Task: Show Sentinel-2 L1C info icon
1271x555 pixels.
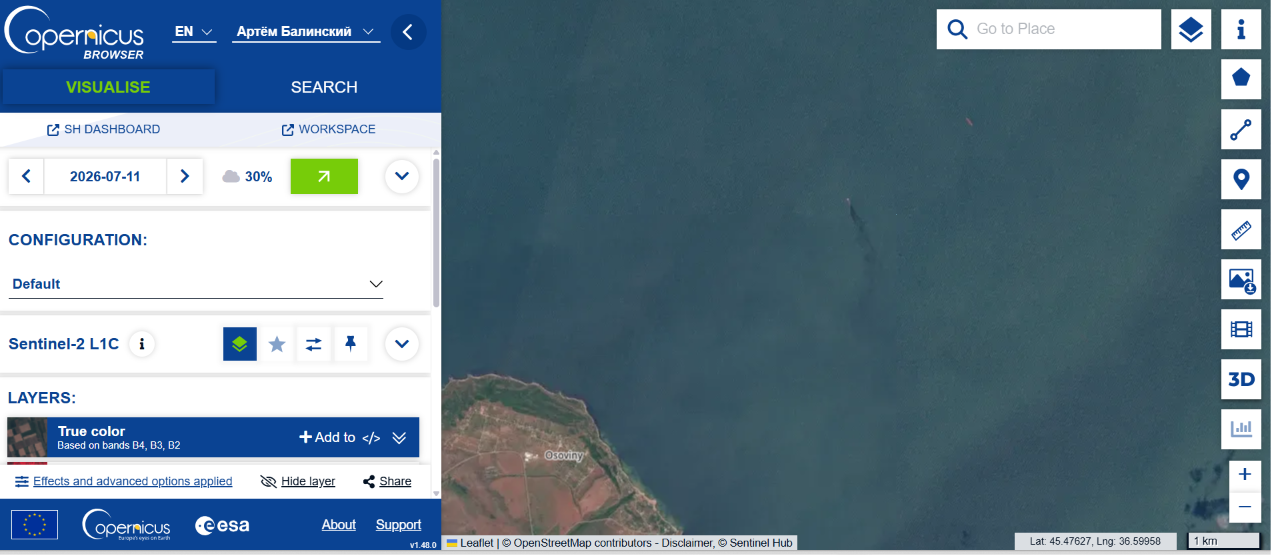Action: 142,344
